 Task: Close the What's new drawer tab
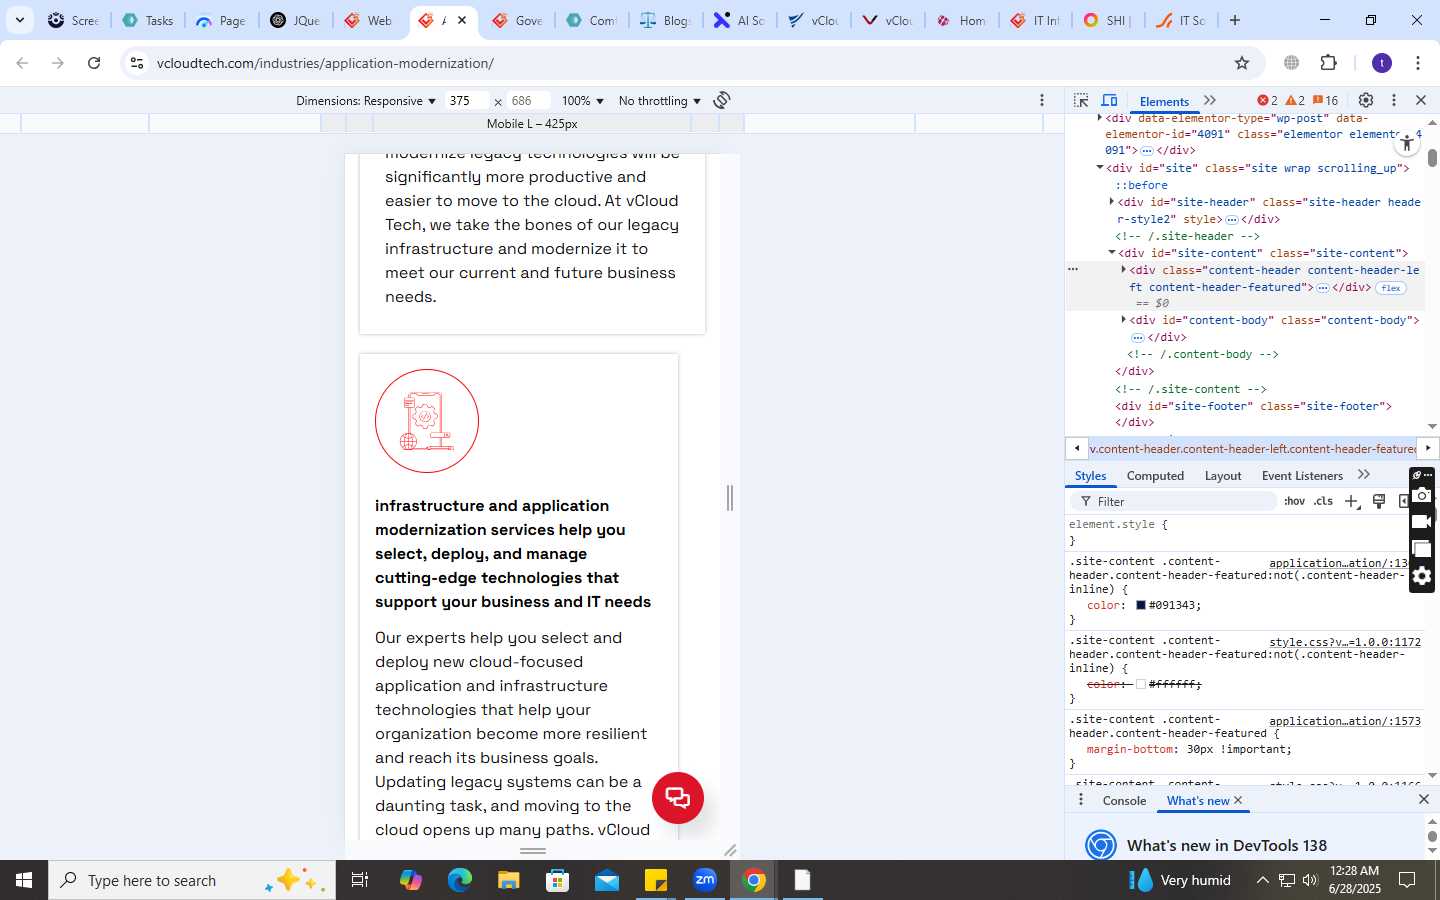point(1238,800)
